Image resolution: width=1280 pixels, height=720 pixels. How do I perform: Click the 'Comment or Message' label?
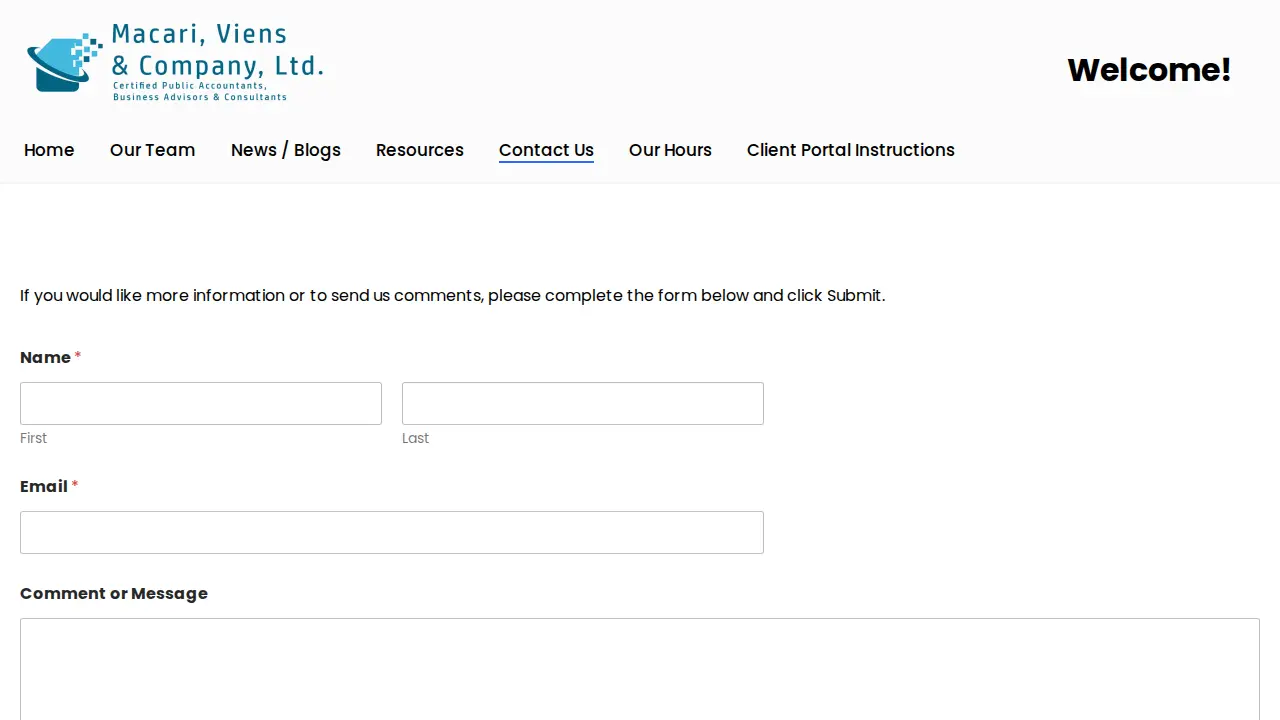pyautogui.click(x=114, y=593)
